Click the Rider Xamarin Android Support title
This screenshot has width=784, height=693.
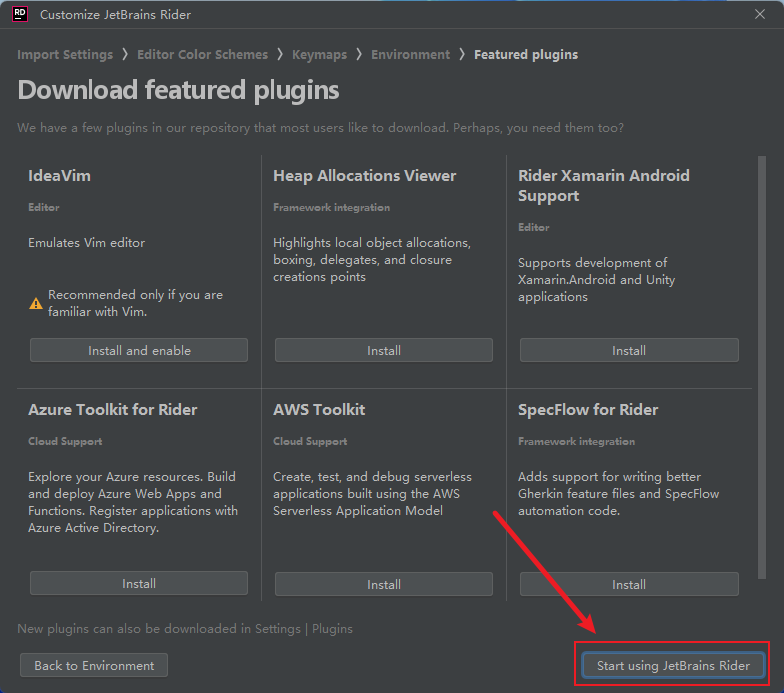click(x=604, y=186)
